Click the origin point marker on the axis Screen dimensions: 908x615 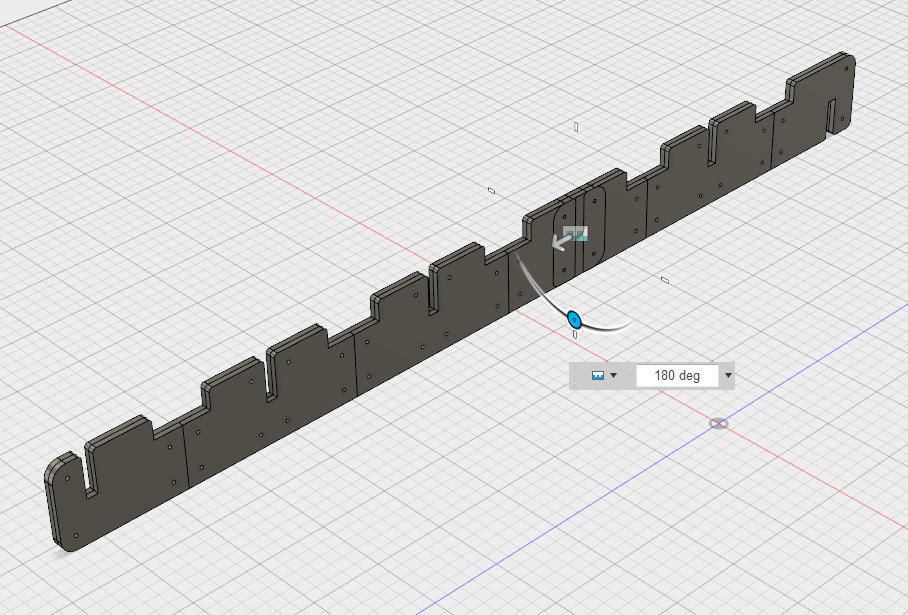(718, 424)
